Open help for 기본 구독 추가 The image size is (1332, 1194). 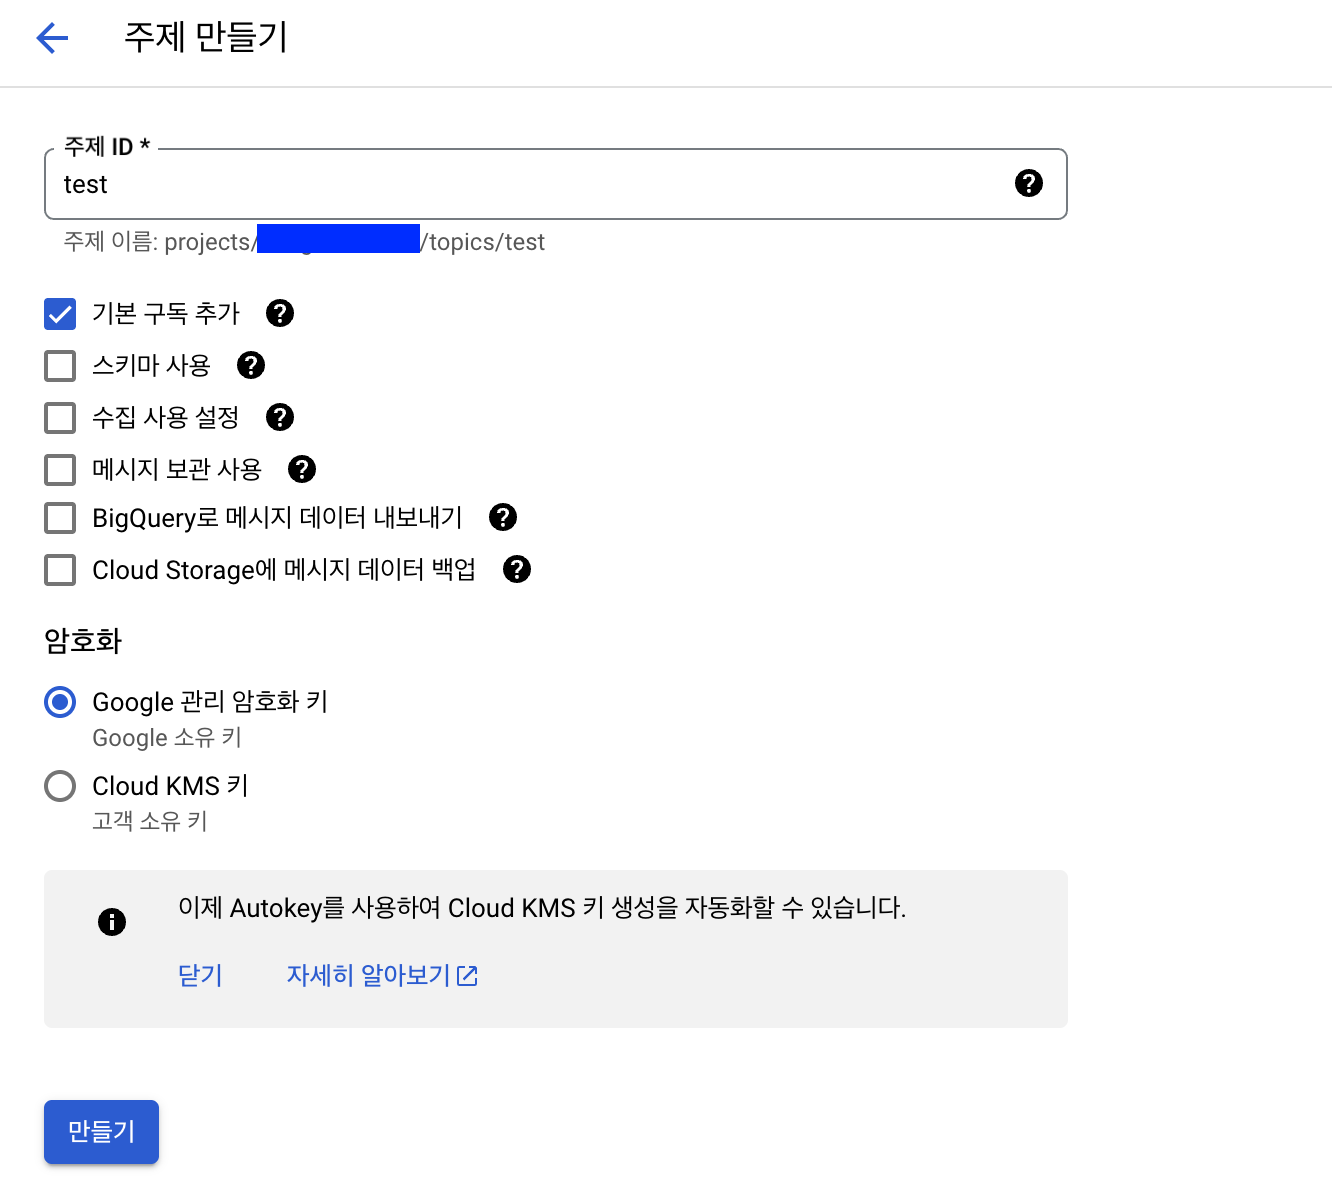(280, 313)
